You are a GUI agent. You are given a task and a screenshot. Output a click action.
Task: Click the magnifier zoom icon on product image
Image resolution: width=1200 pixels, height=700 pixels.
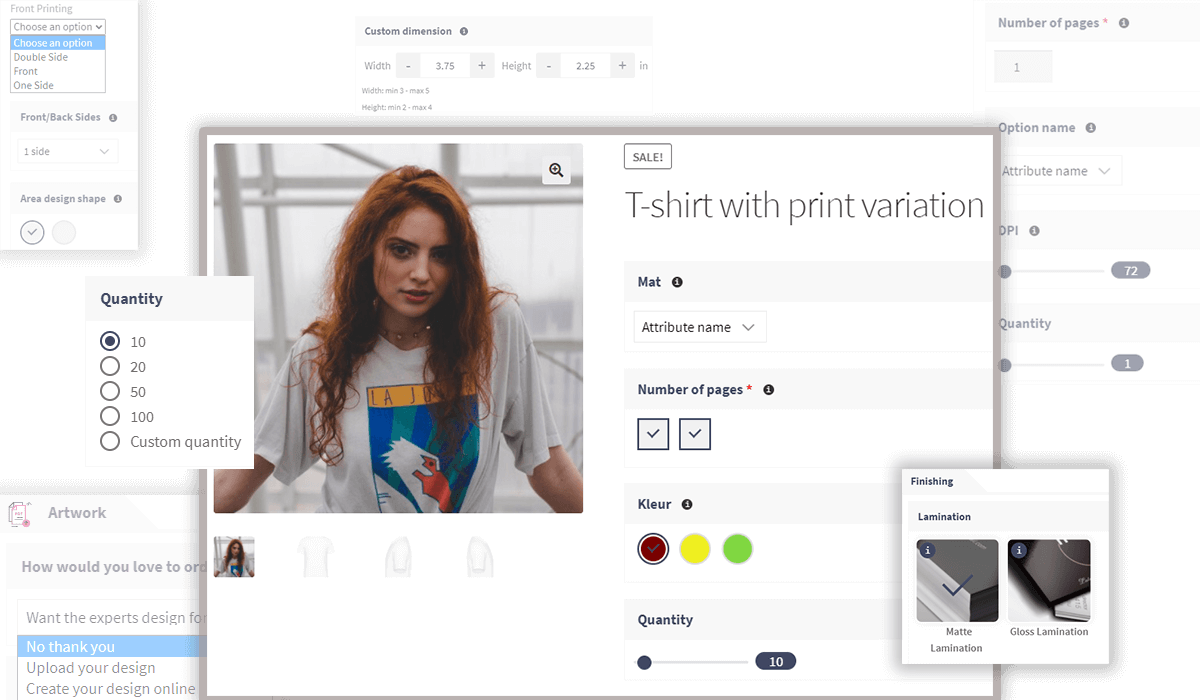556,170
